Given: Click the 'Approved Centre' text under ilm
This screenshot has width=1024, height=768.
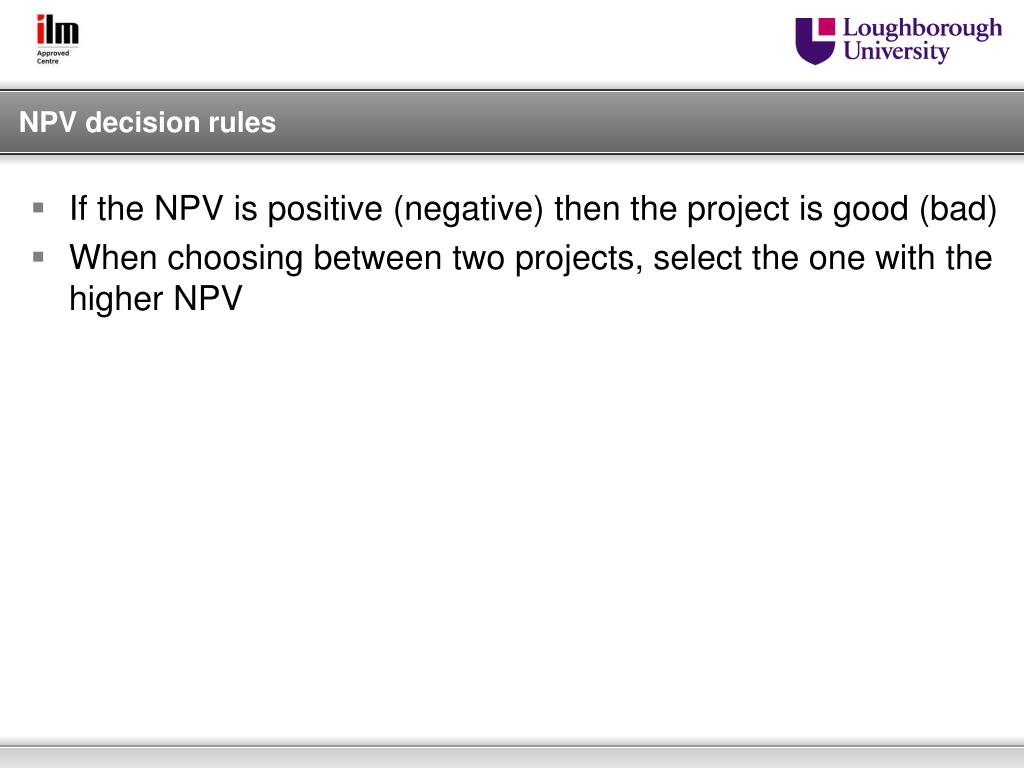Looking at the screenshot, I should 53,57.
